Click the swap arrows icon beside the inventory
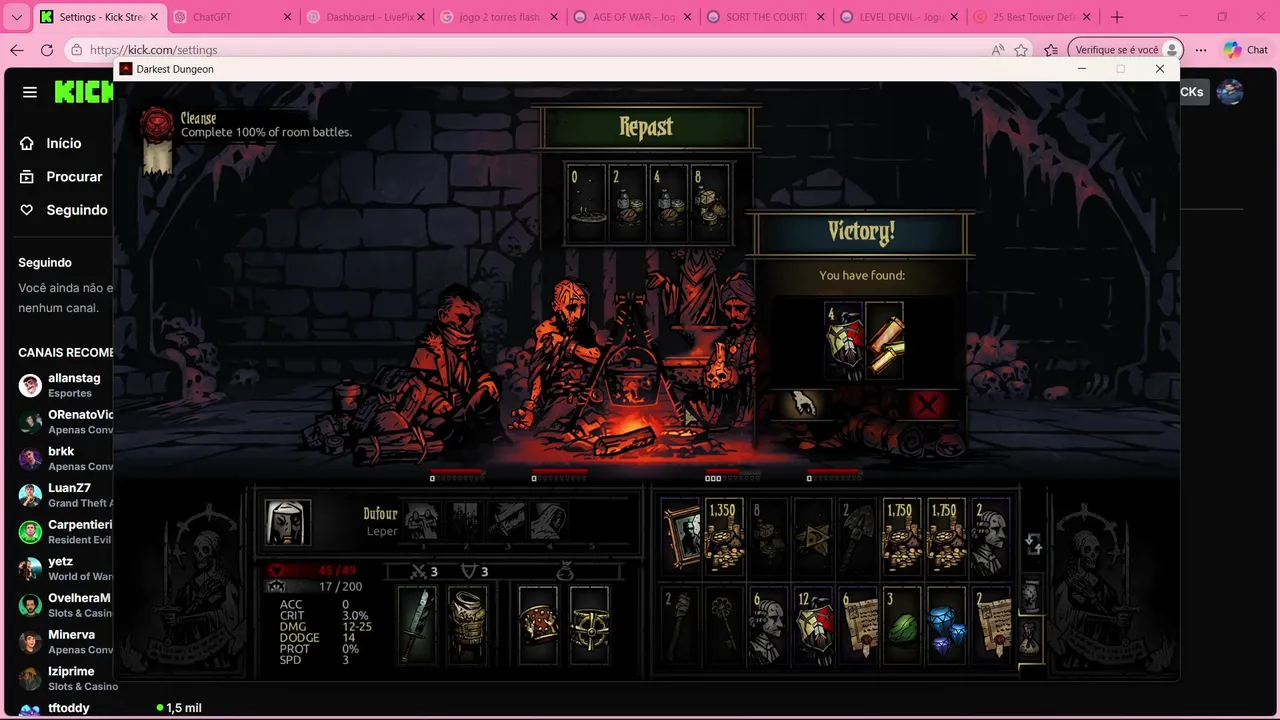Screen dimensions: 1280x720 click(1033, 543)
